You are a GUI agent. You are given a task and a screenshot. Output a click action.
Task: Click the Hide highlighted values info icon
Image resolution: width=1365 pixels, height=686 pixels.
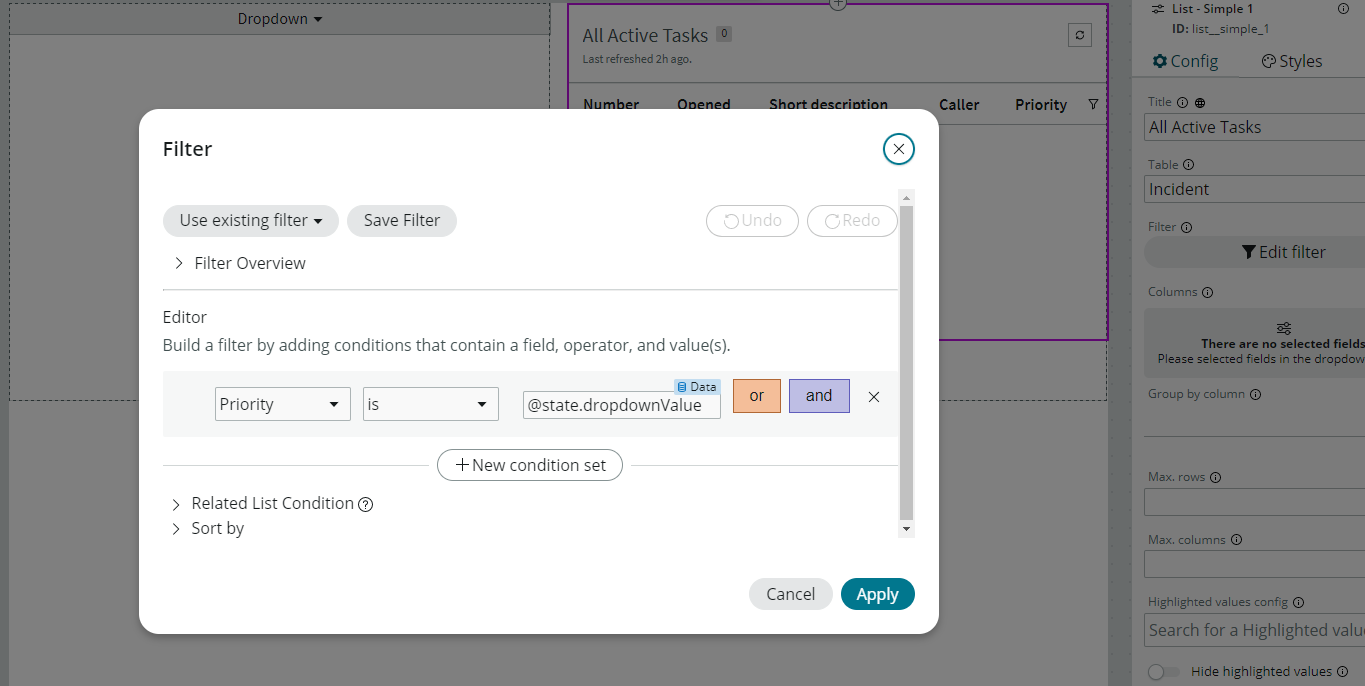[1343, 671]
